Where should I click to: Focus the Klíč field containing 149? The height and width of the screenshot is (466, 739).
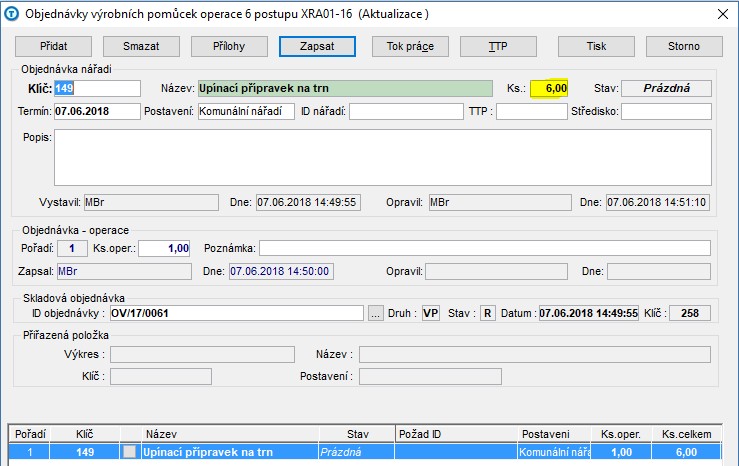click(97, 88)
